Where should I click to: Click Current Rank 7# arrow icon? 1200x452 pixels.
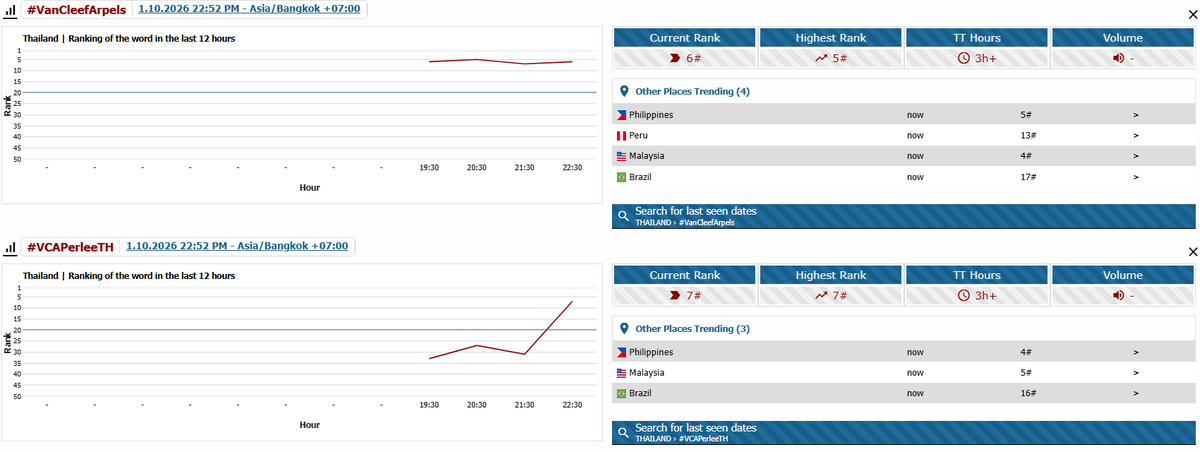(x=675, y=295)
